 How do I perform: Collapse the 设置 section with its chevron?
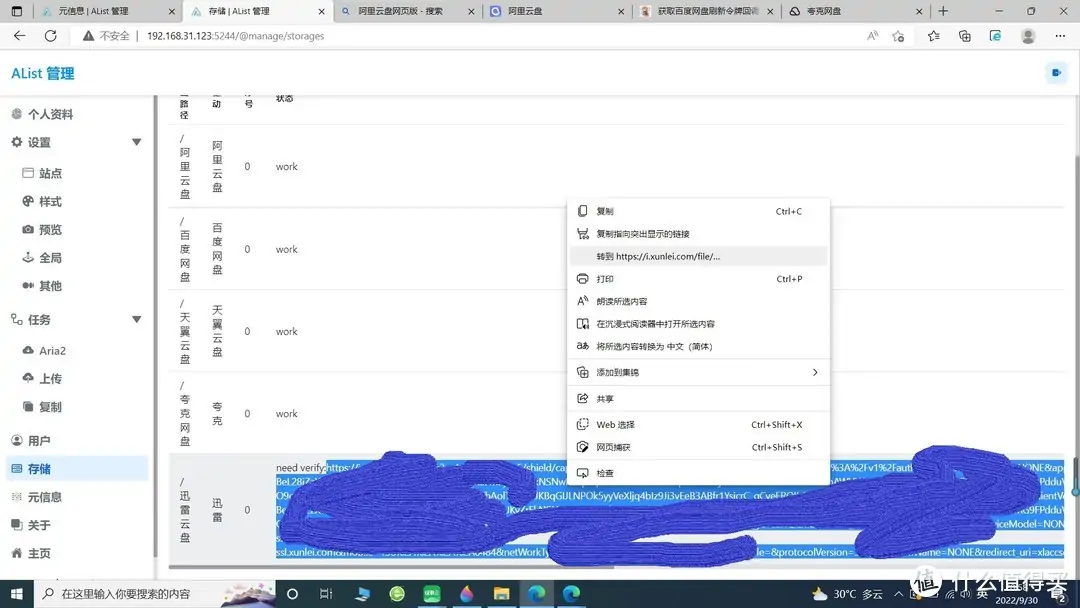136,142
